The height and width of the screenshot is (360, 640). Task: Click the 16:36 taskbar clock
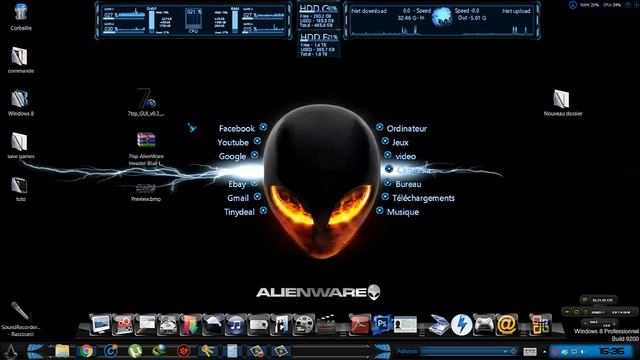[x=611, y=351]
